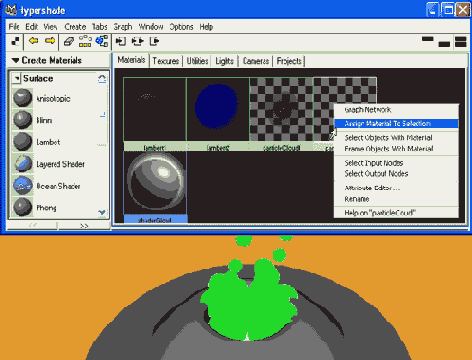472x360 pixels.
Task: Show bottom tabs only view toggle
Action: [444, 44]
